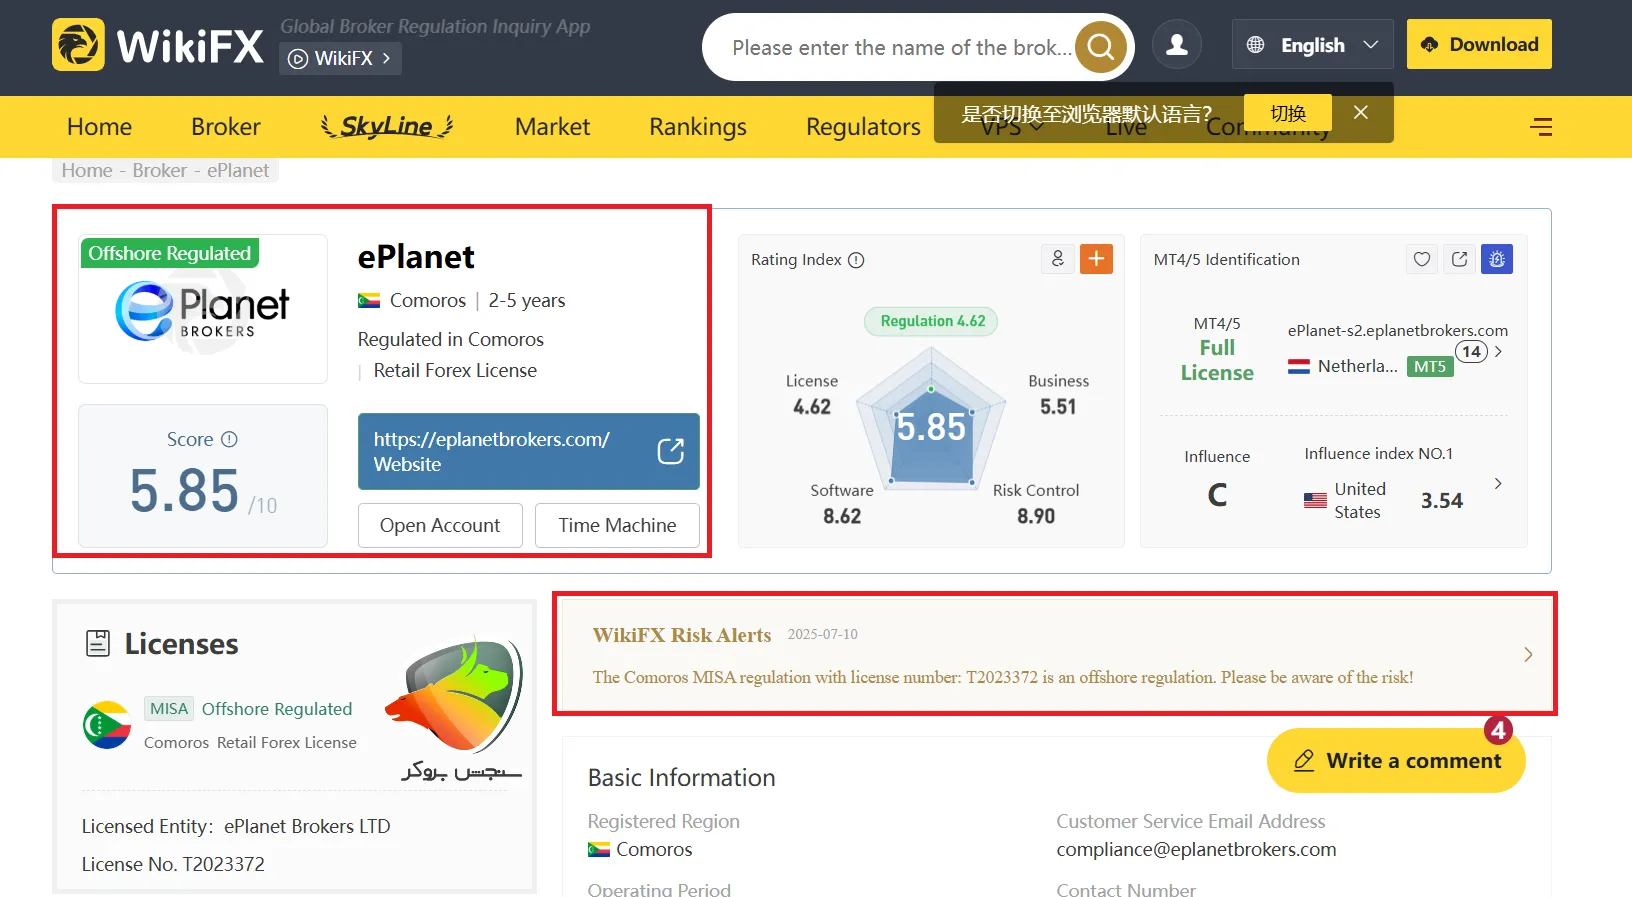Click the heart favorite icon
The image size is (1632, 897).
point(1422,259)
